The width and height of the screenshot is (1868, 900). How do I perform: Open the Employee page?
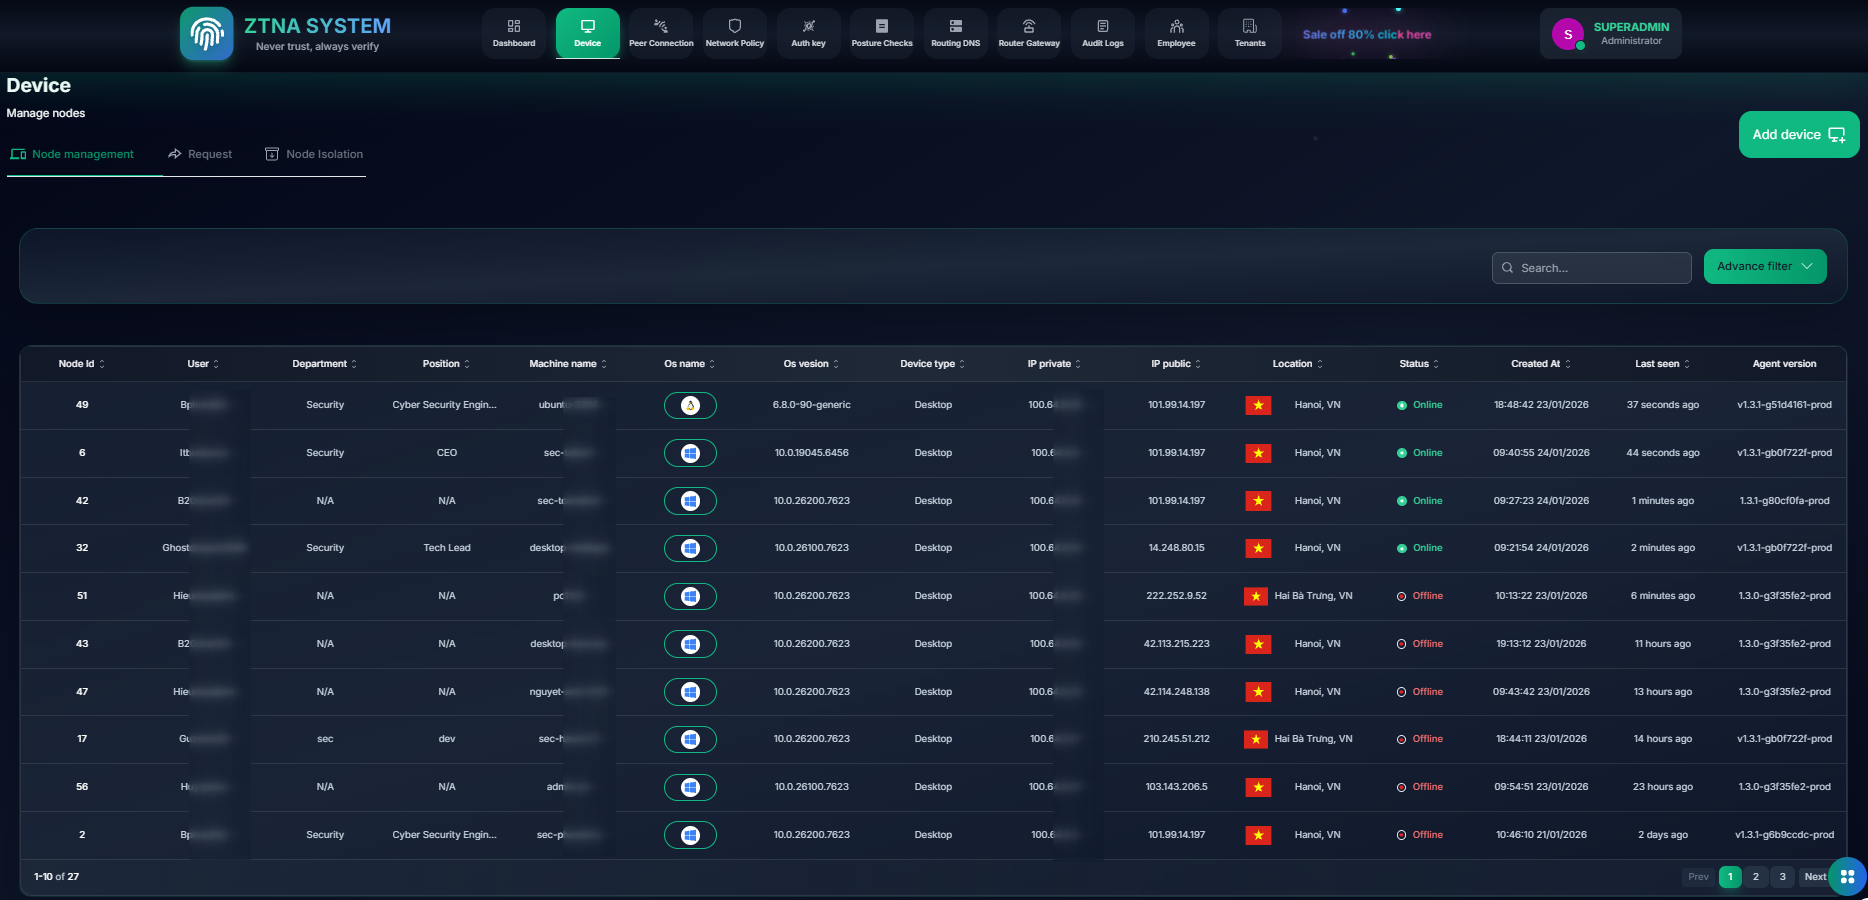pos(1176,34)
